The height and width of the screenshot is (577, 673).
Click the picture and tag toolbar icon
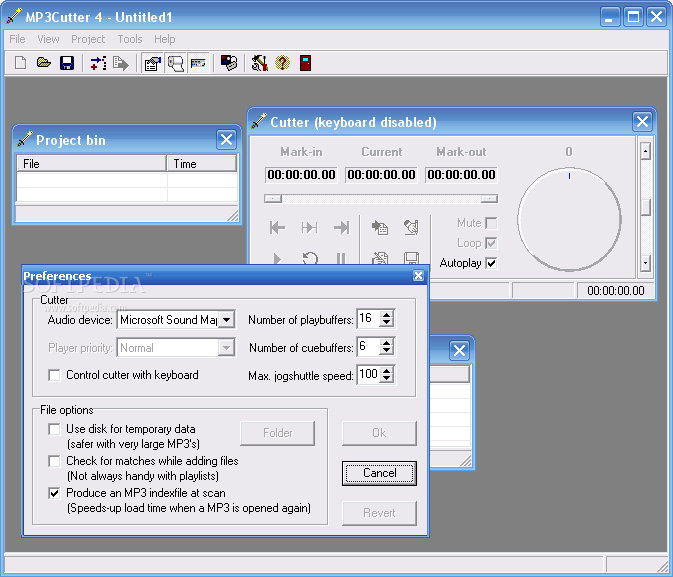(x=229, y=63)
